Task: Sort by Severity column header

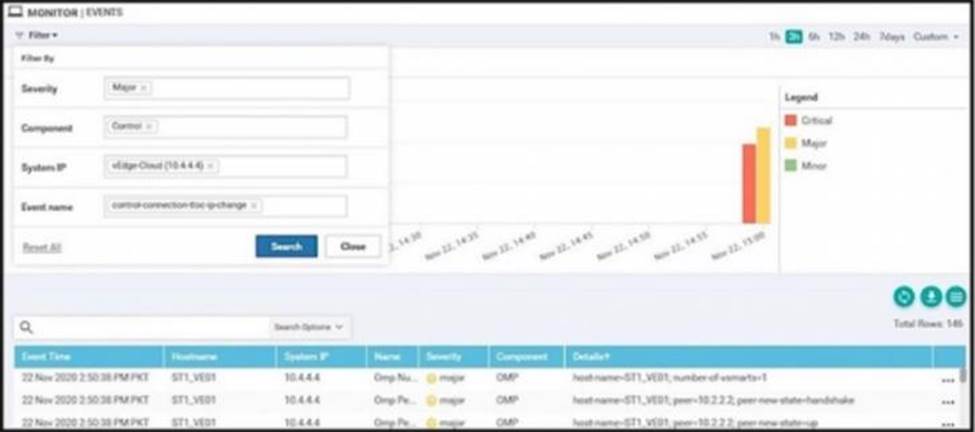Action: pyautogui.click(x=444, y=356)
